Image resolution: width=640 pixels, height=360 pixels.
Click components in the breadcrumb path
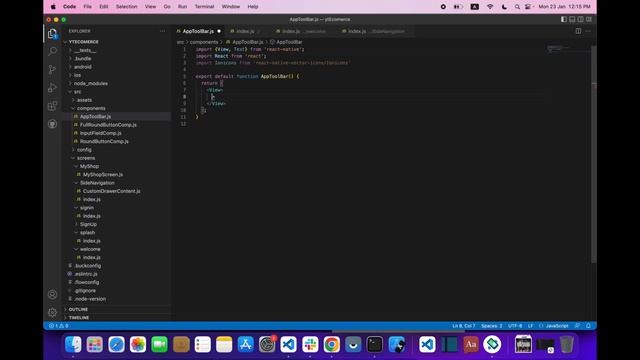pos(204,42)
